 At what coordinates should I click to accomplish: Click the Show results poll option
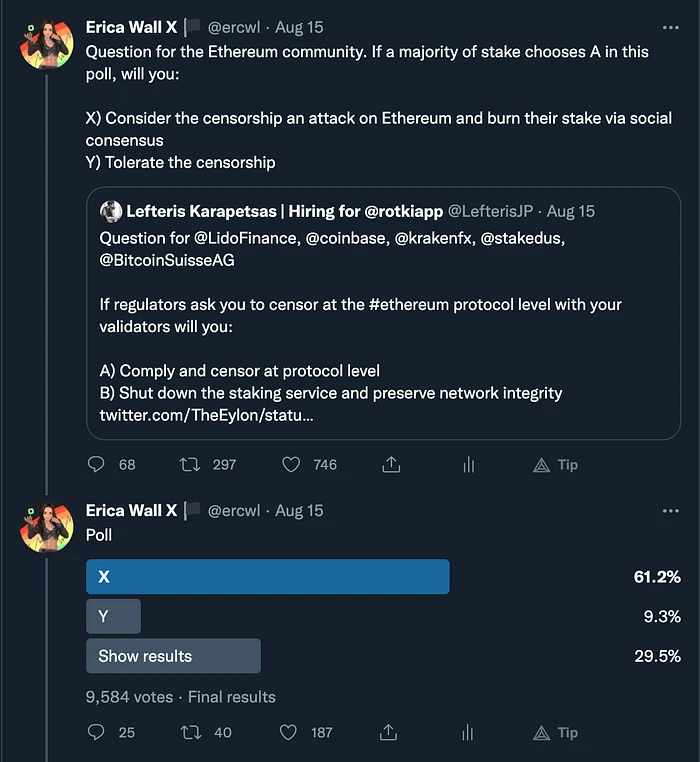point(173,656)
